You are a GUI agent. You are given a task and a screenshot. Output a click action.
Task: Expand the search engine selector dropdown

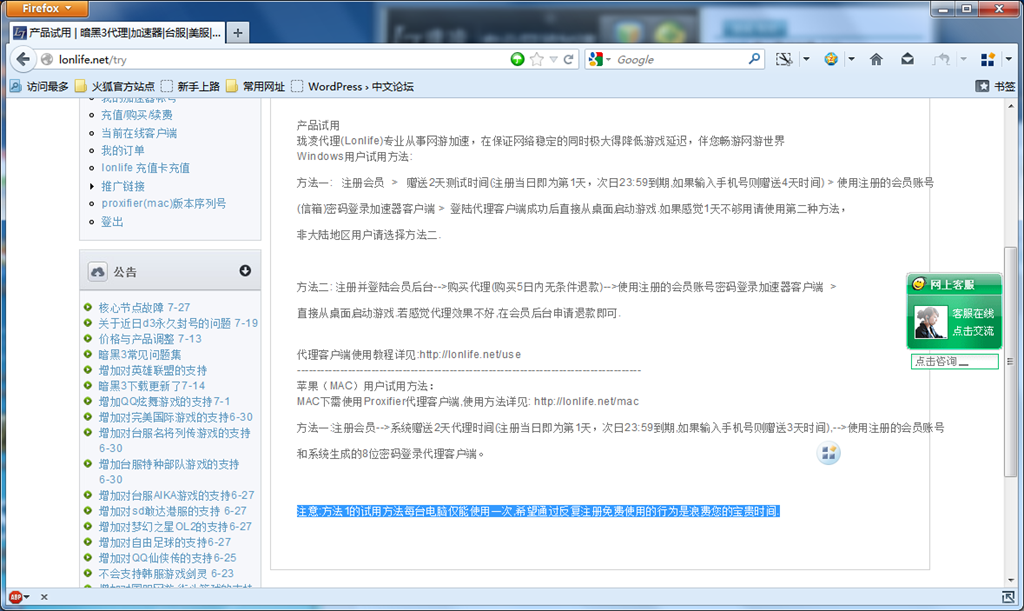tap(600, 59)
